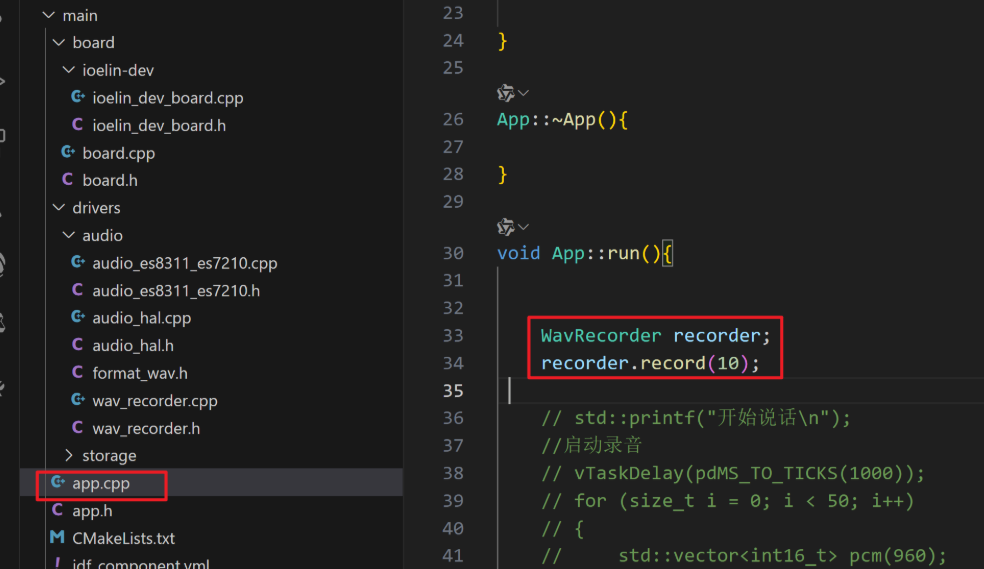
Task: Click 'App::~App(){' destructor line
Action: (x=562, y=120)
